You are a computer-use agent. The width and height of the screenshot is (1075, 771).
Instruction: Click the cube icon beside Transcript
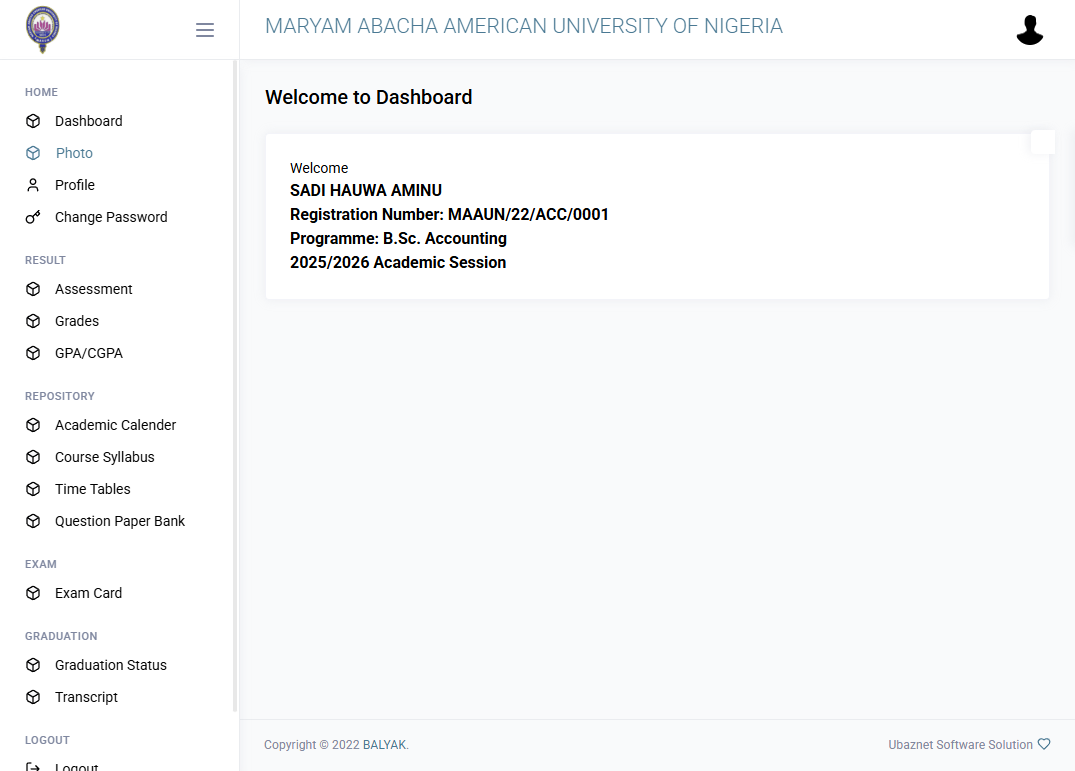click(33, 698)
